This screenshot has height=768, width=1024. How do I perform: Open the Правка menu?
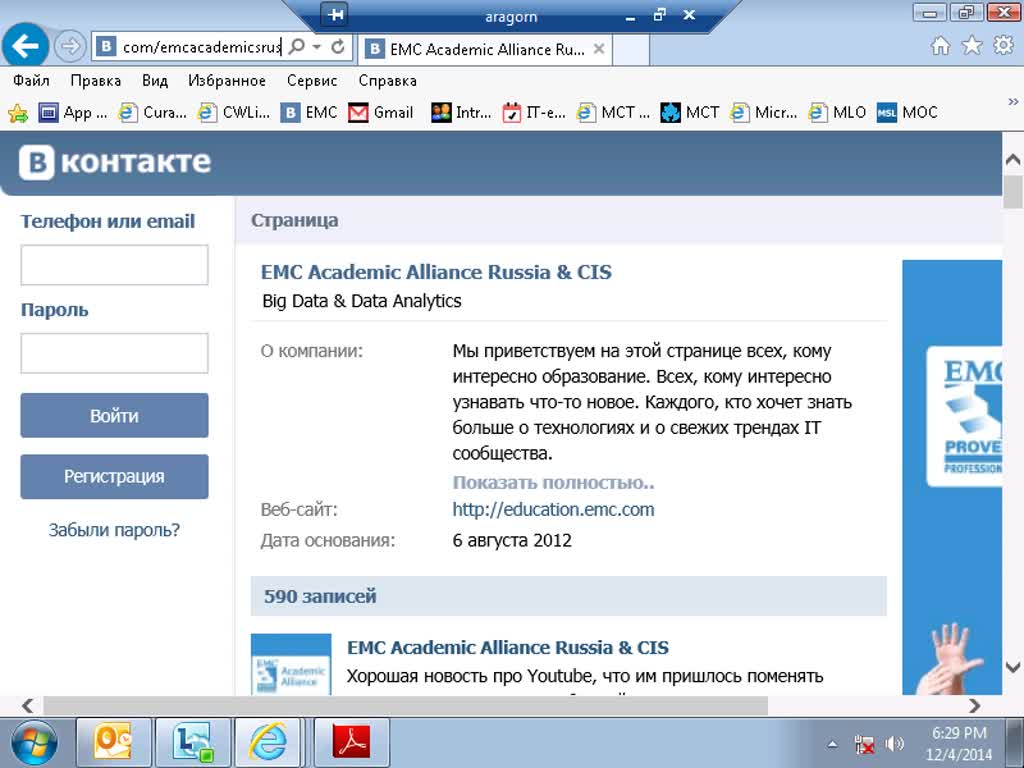pyautogui.click(x=95, y=80)
